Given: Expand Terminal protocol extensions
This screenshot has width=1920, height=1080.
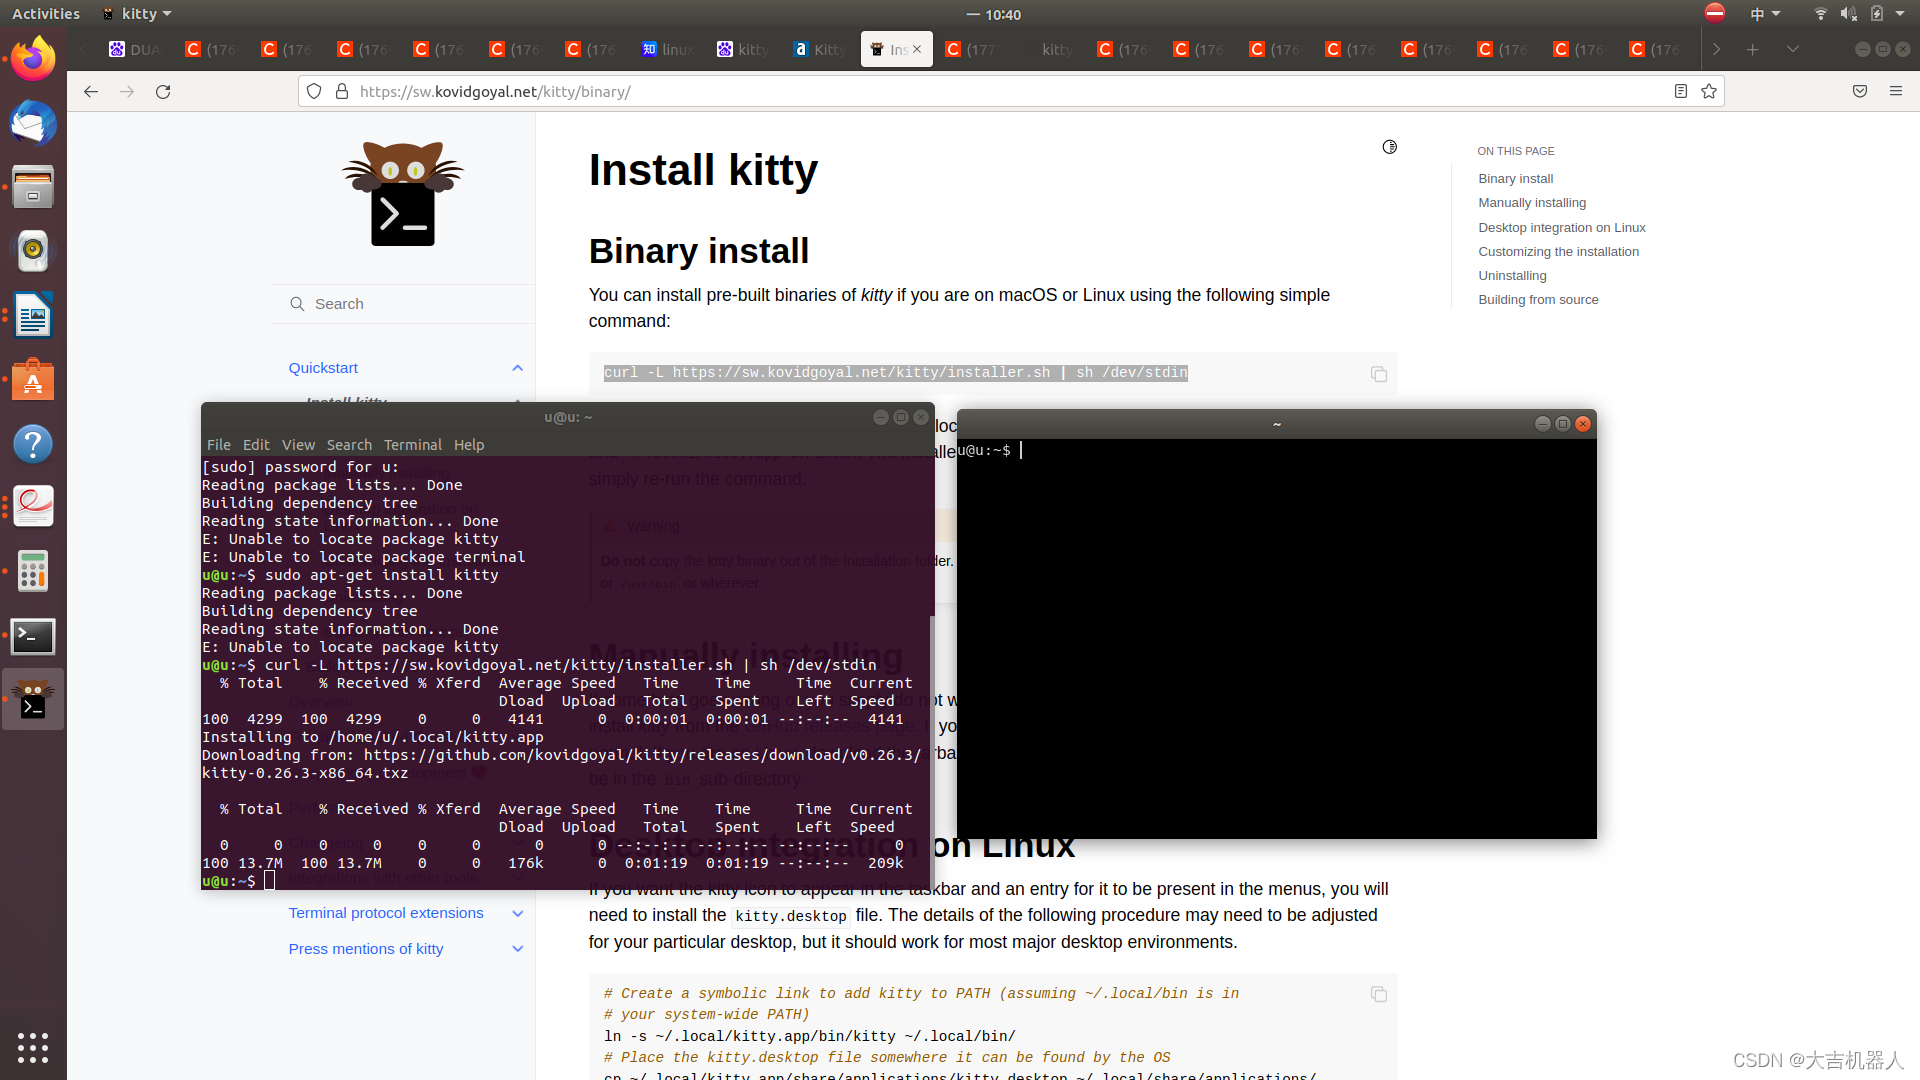Looking at the screenshot, I should 517,913.
